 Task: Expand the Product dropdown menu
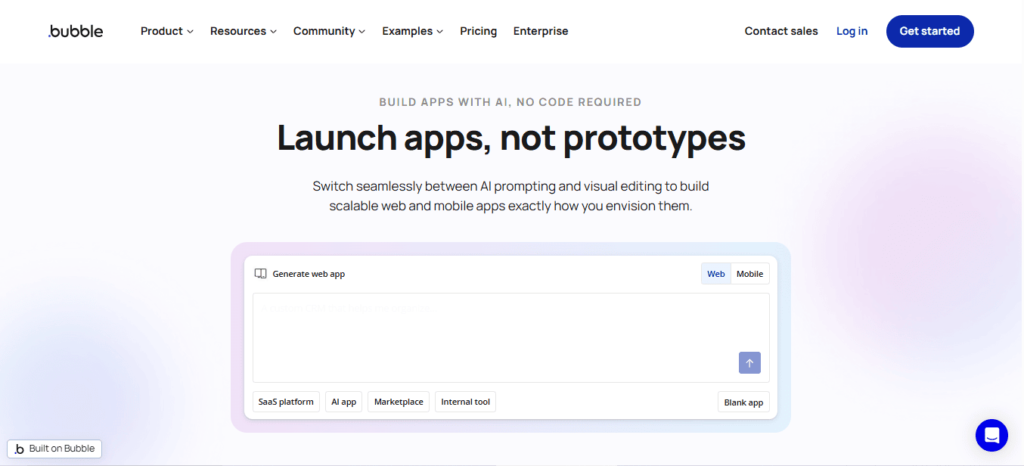[x=166, y=31]
